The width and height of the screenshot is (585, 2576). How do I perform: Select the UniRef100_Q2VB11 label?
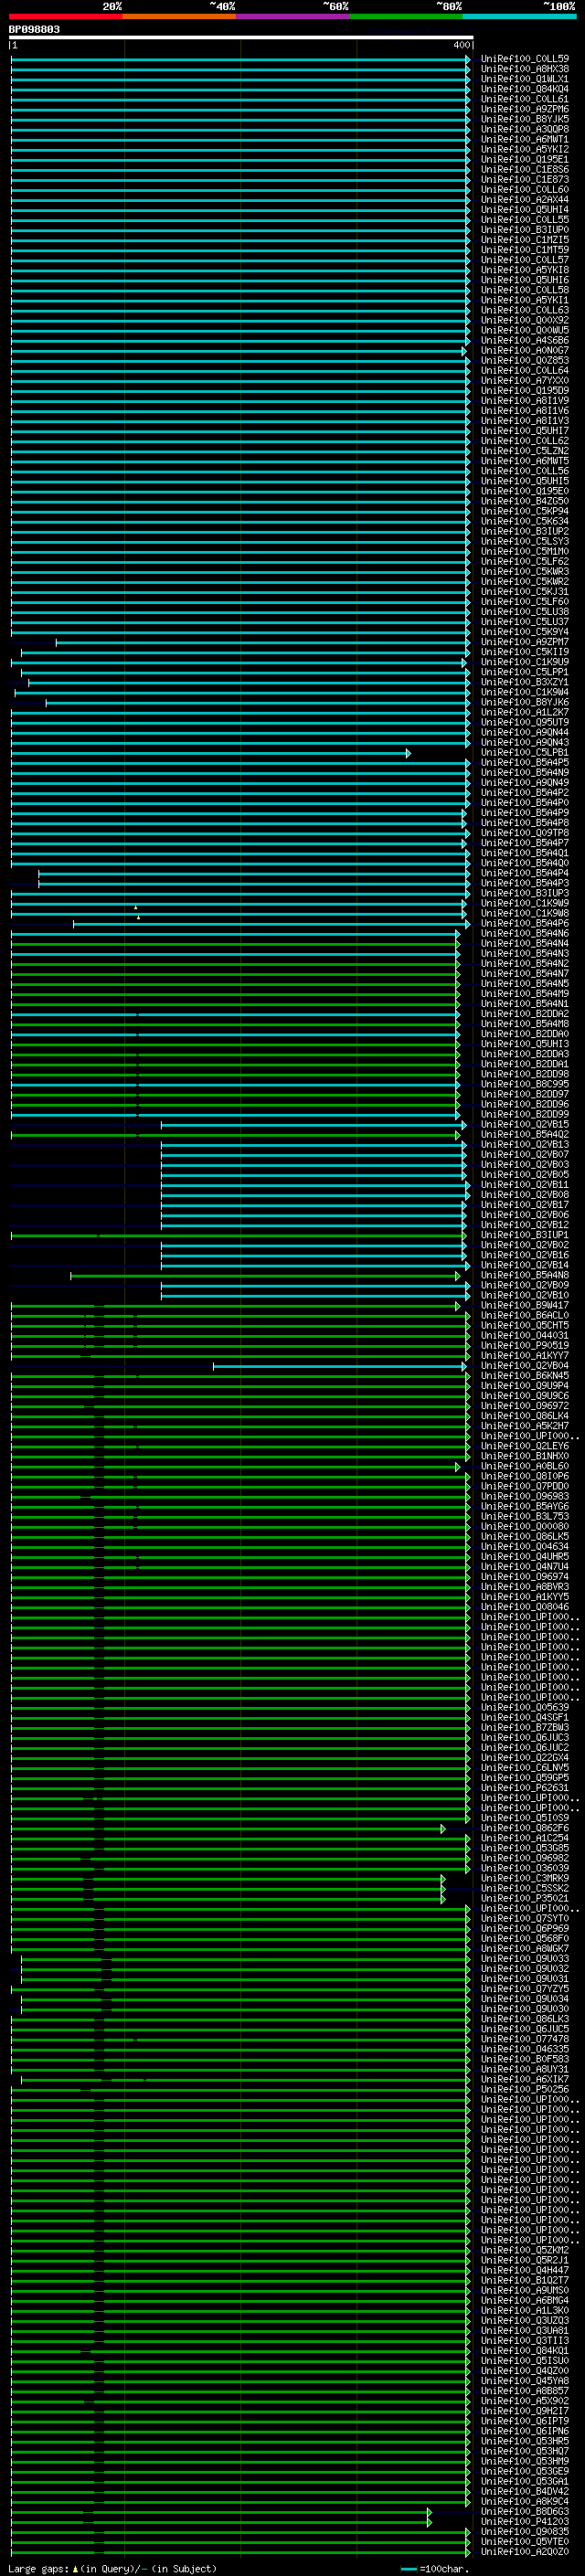coord(525,1185)
